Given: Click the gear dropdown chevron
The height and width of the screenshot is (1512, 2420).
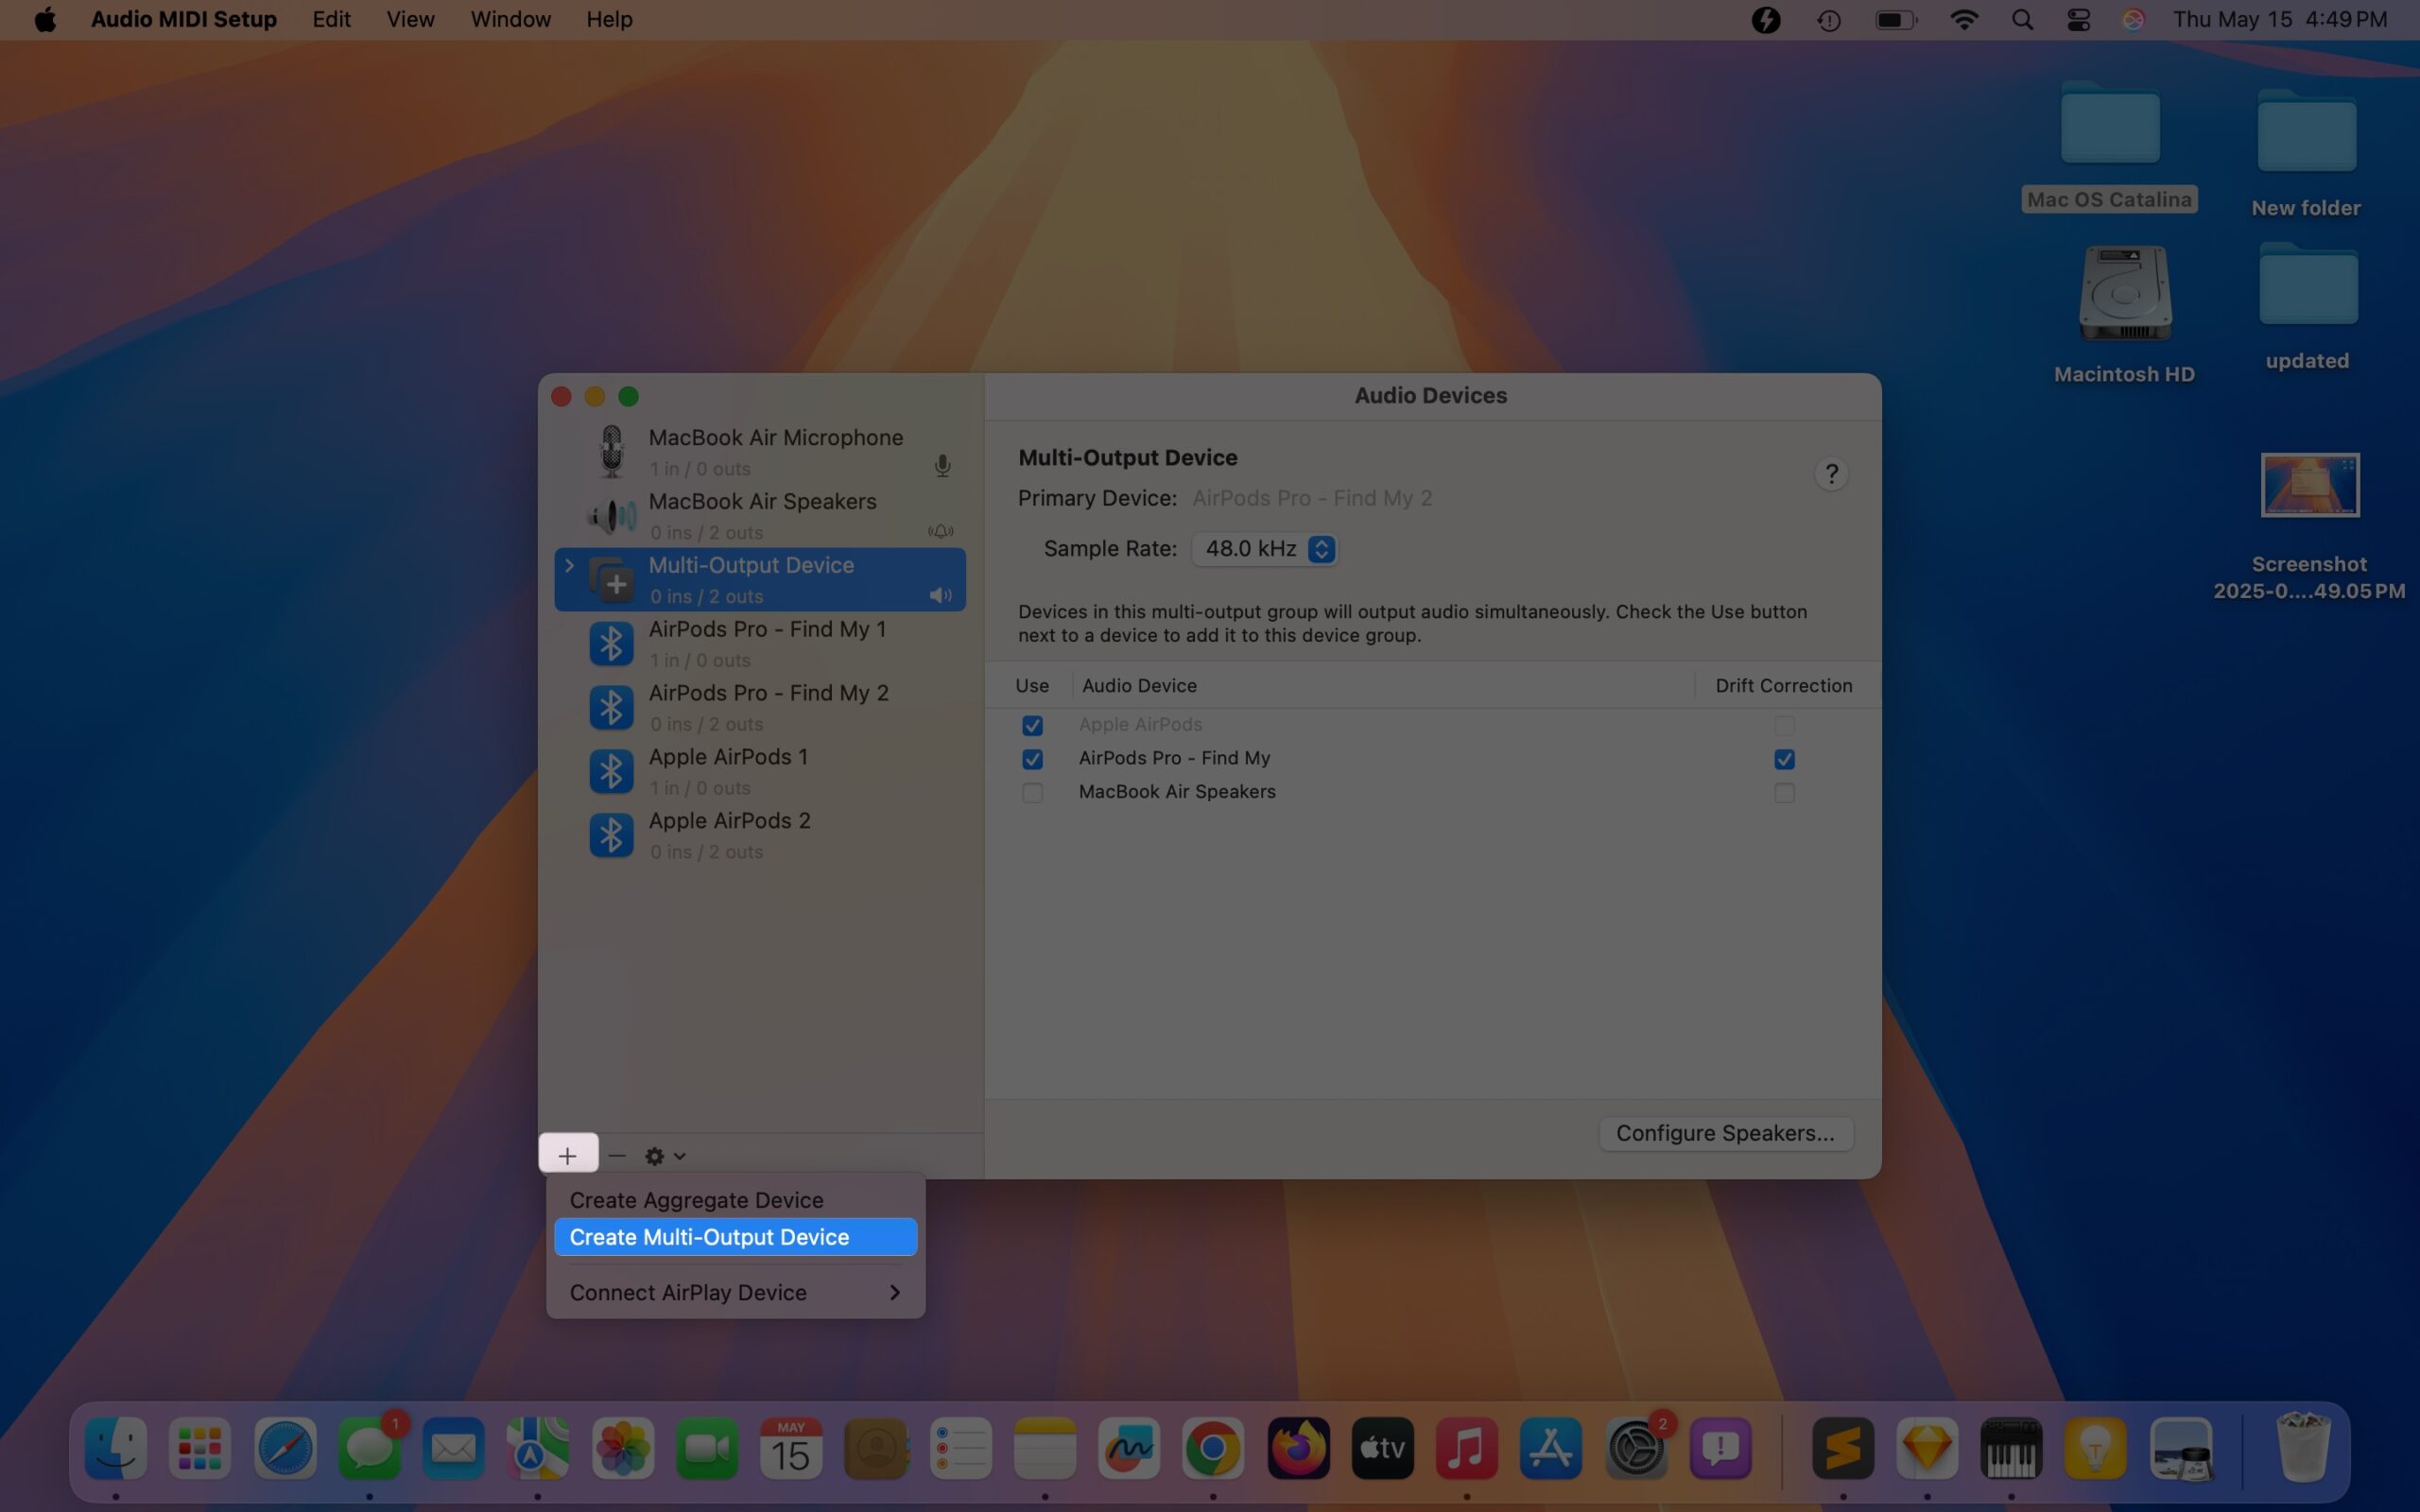Looking at the screenshot, I should (680, 1156).
